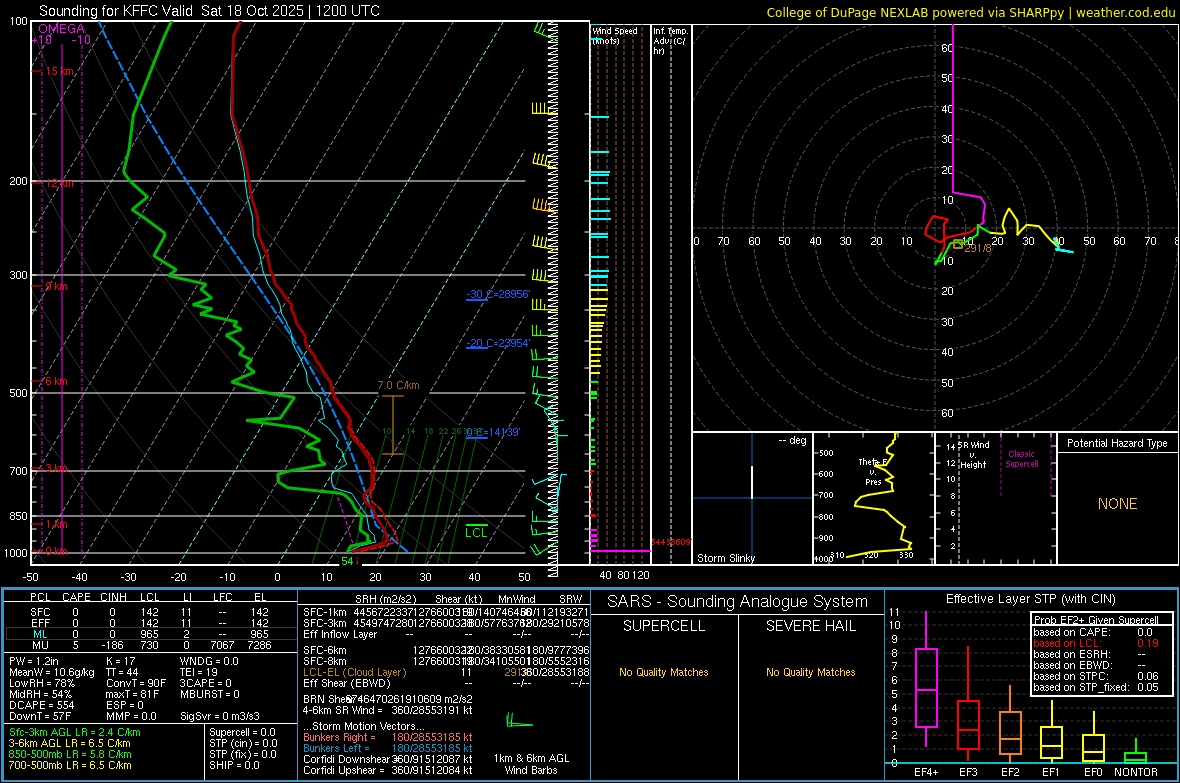Click the 'Wind Speed (knots)' panel header
Screen dimensions: 1180x783
pyautogui.click(x=614, y=35)
